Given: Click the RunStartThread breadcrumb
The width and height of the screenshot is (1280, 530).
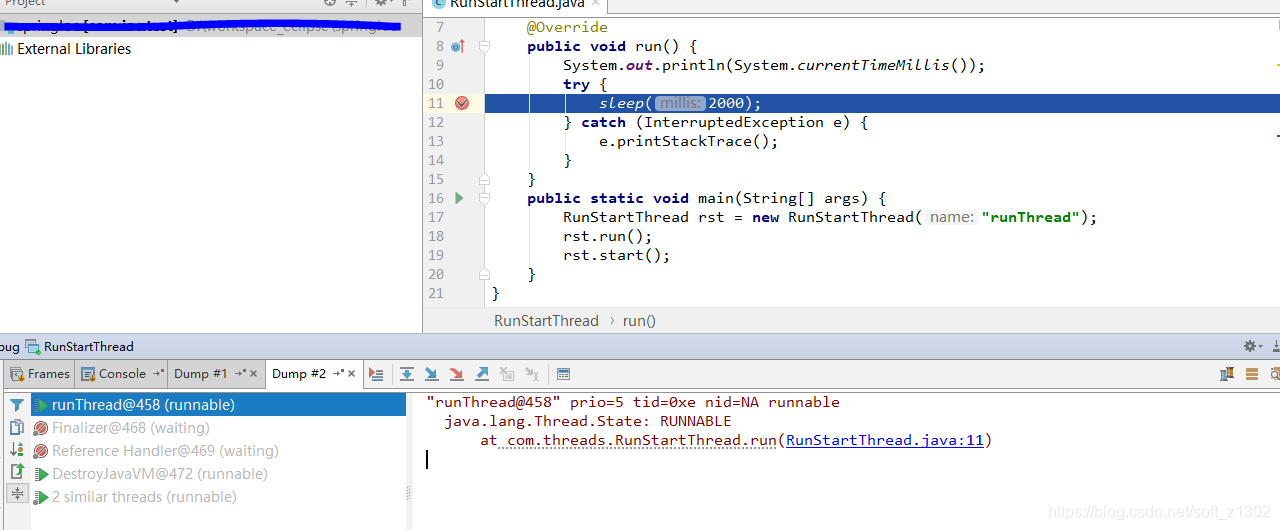Looking at the screenshot, I should pos(546,321).
